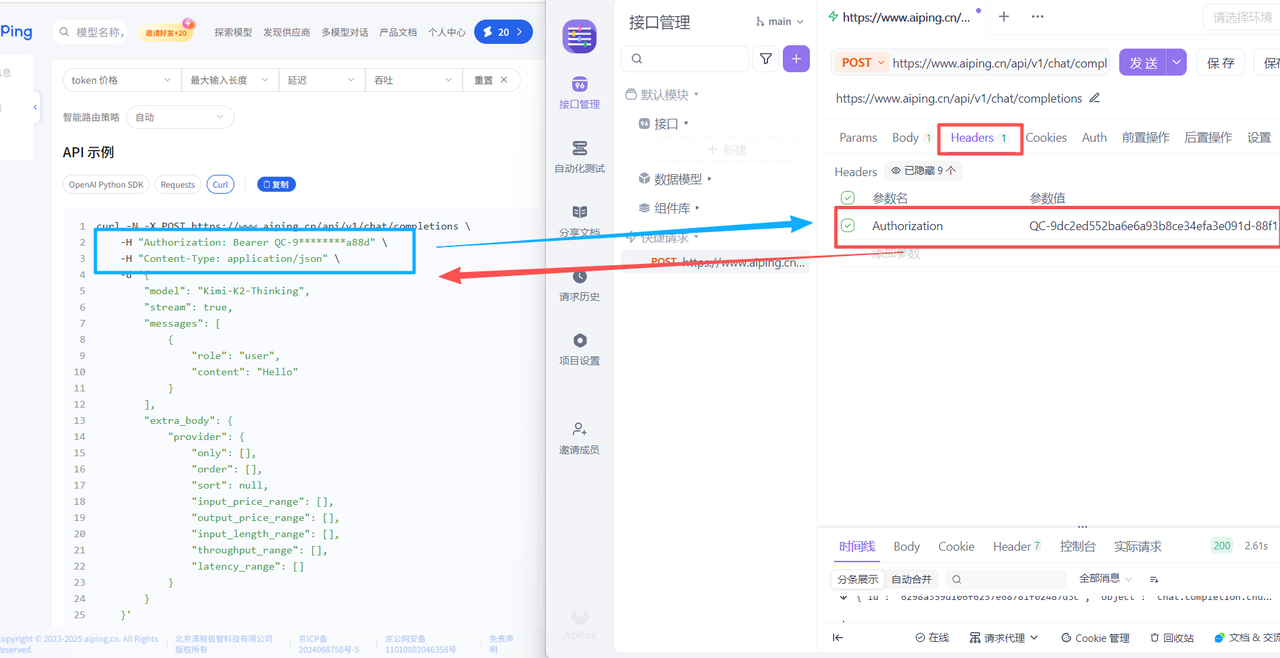The height and width of the screenshot is (658, 1280).
Task: Select 分条展示 display mode
Action: click(x=858, y=579)
